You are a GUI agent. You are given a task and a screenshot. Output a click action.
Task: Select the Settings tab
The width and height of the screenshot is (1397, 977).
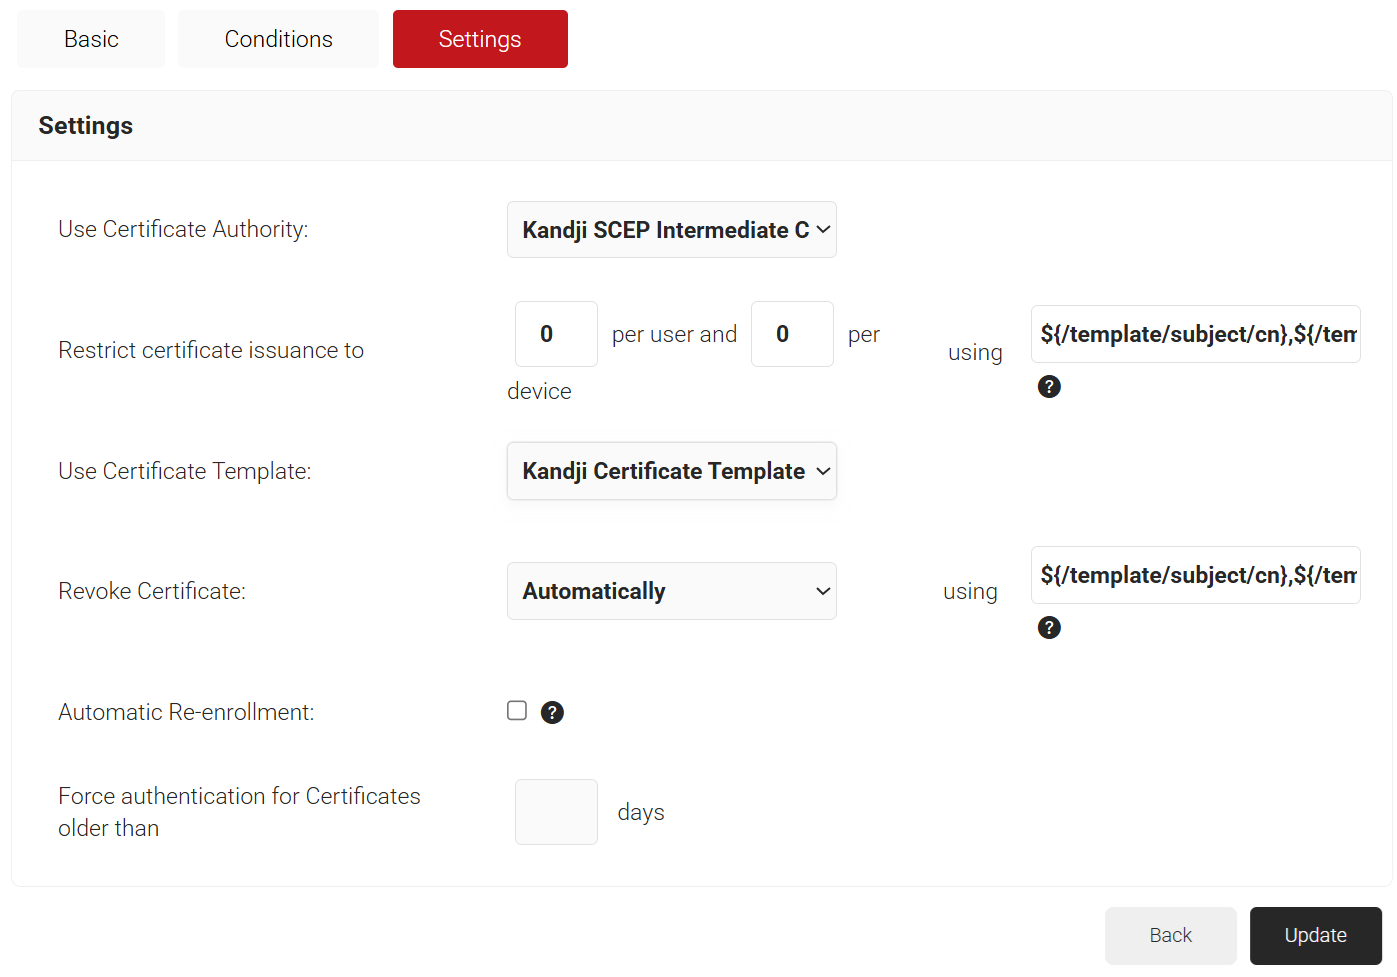(480, 39)
